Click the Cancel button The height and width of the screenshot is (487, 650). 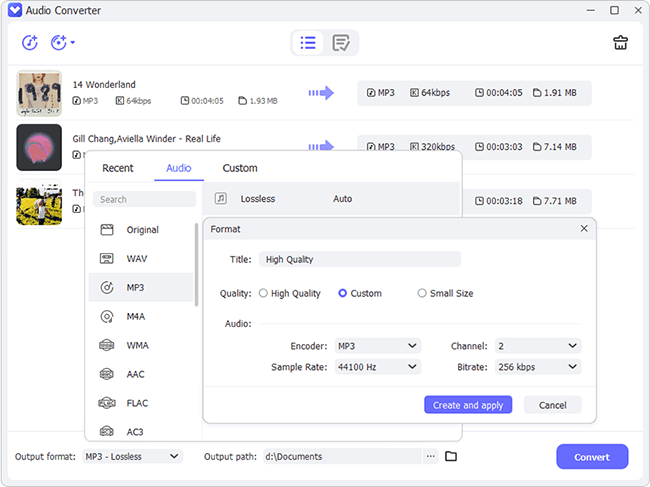pos(553,405)
